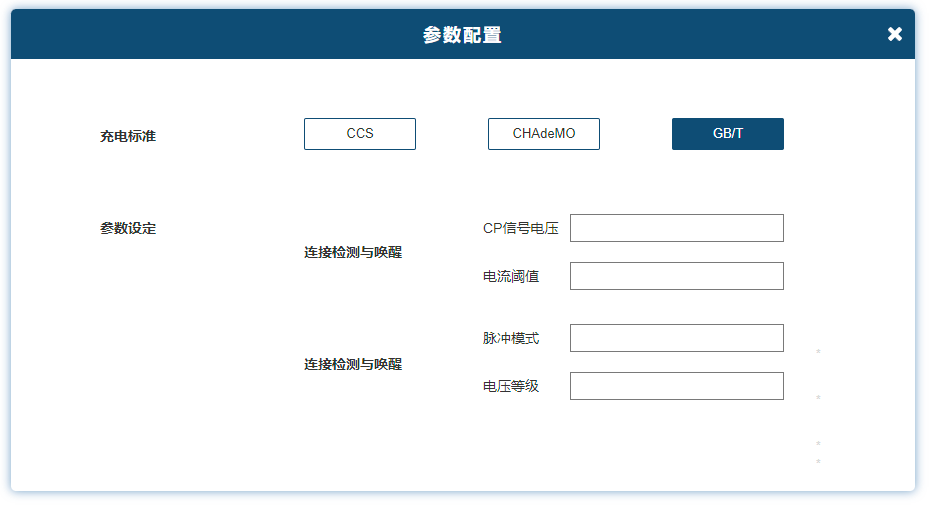Choose the CHAdeMO charging standard
Screen dimensions: 933x508
click(544, 134)
